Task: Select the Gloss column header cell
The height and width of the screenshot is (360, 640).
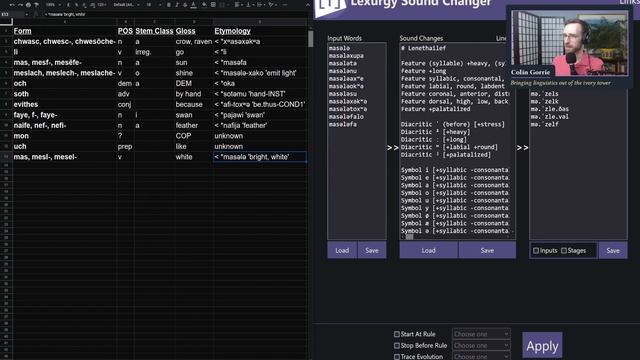Action: point(194,31)
